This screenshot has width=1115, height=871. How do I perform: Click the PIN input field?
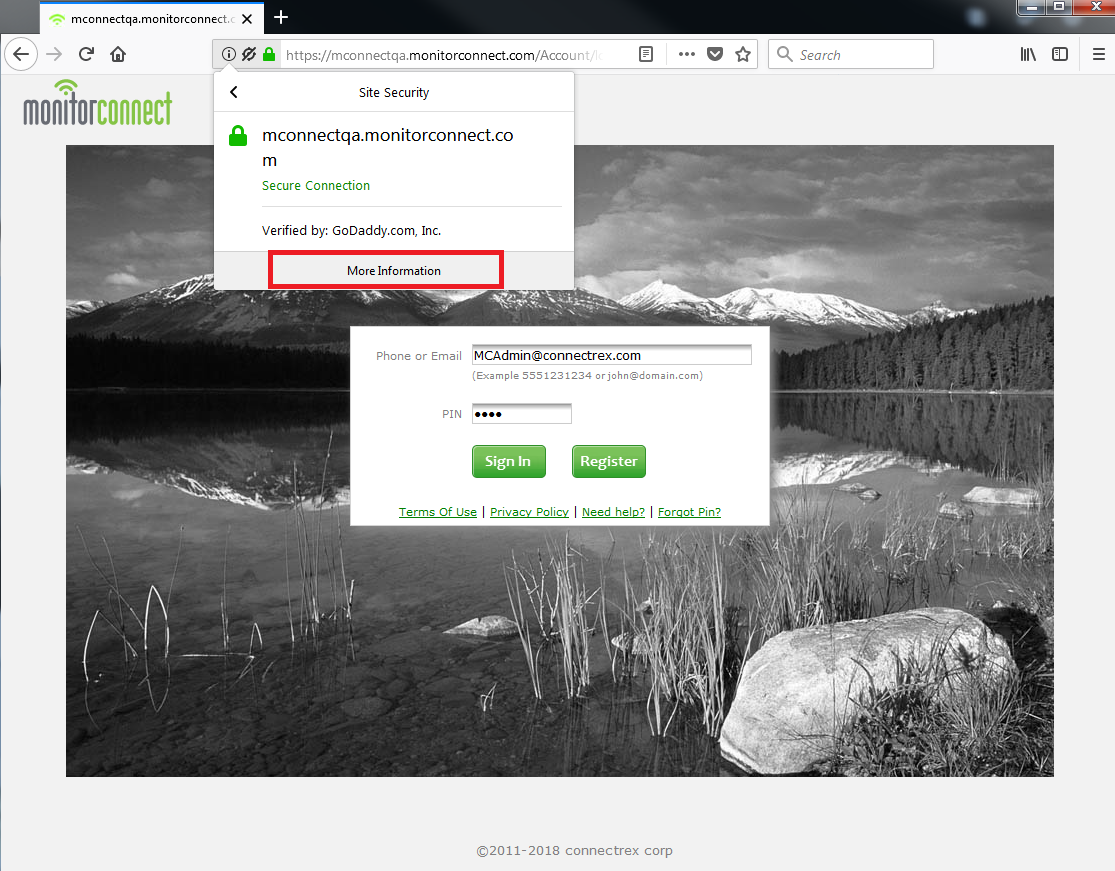click(x=521, y=413)
